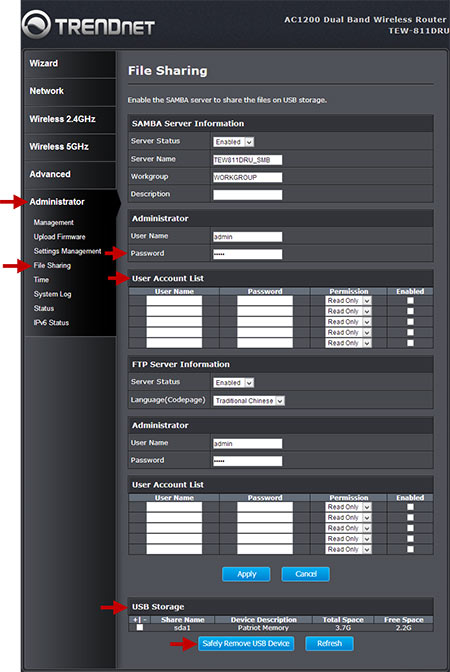Click the plus/minus icon in USB Storage header
This screenshot has width=450, height=672.
(140, 620)
